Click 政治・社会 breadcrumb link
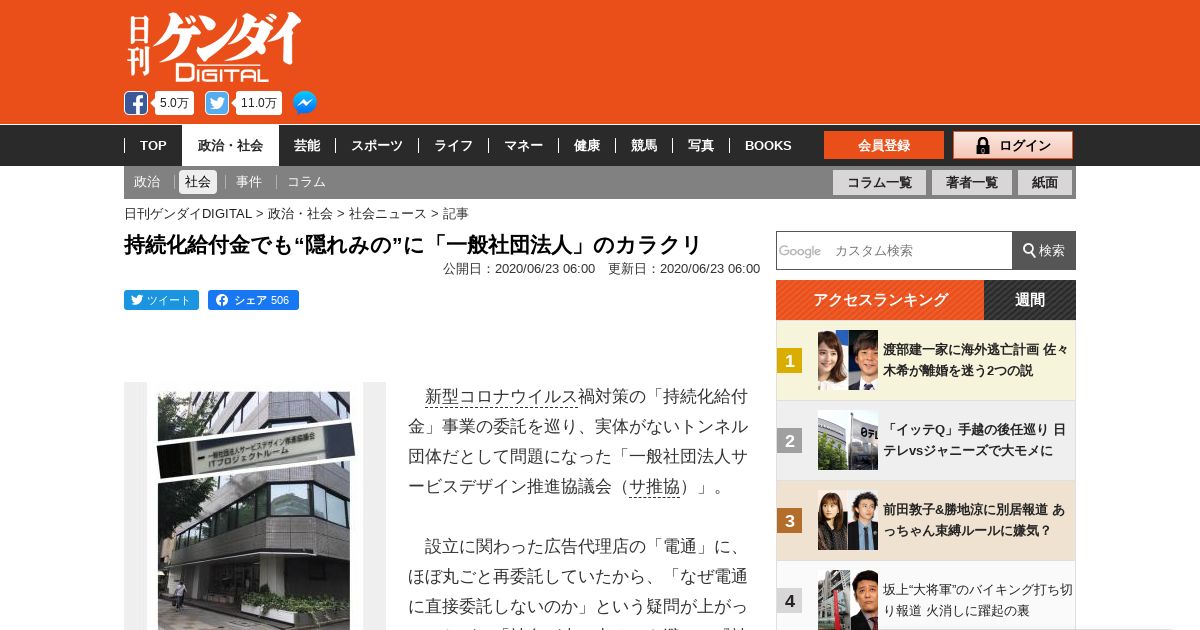The height and width of the screenshot is (630, 1200). pyautogui.click(x=300, y=213)
